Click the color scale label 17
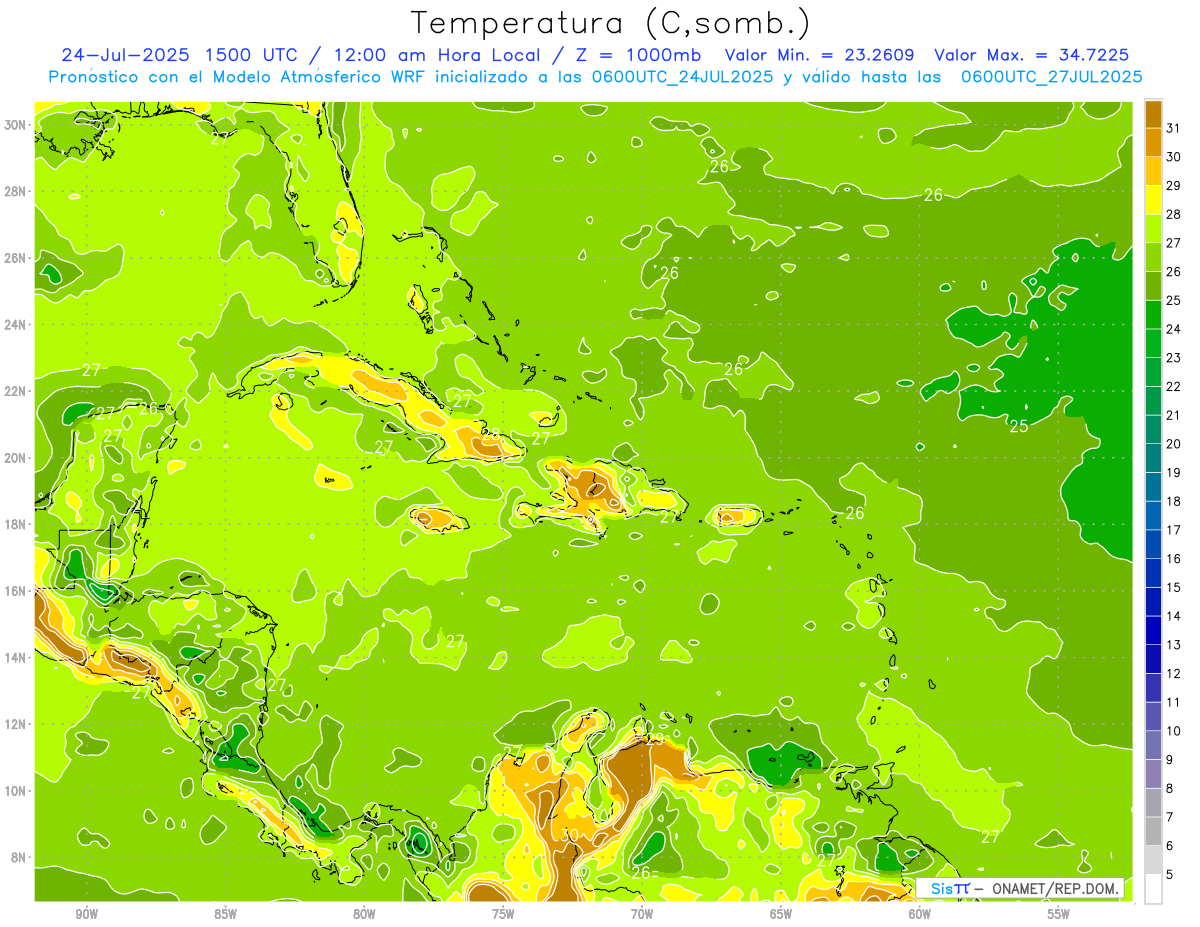The height and width of the screenshot is (927, 1200). click(1174, 530)
